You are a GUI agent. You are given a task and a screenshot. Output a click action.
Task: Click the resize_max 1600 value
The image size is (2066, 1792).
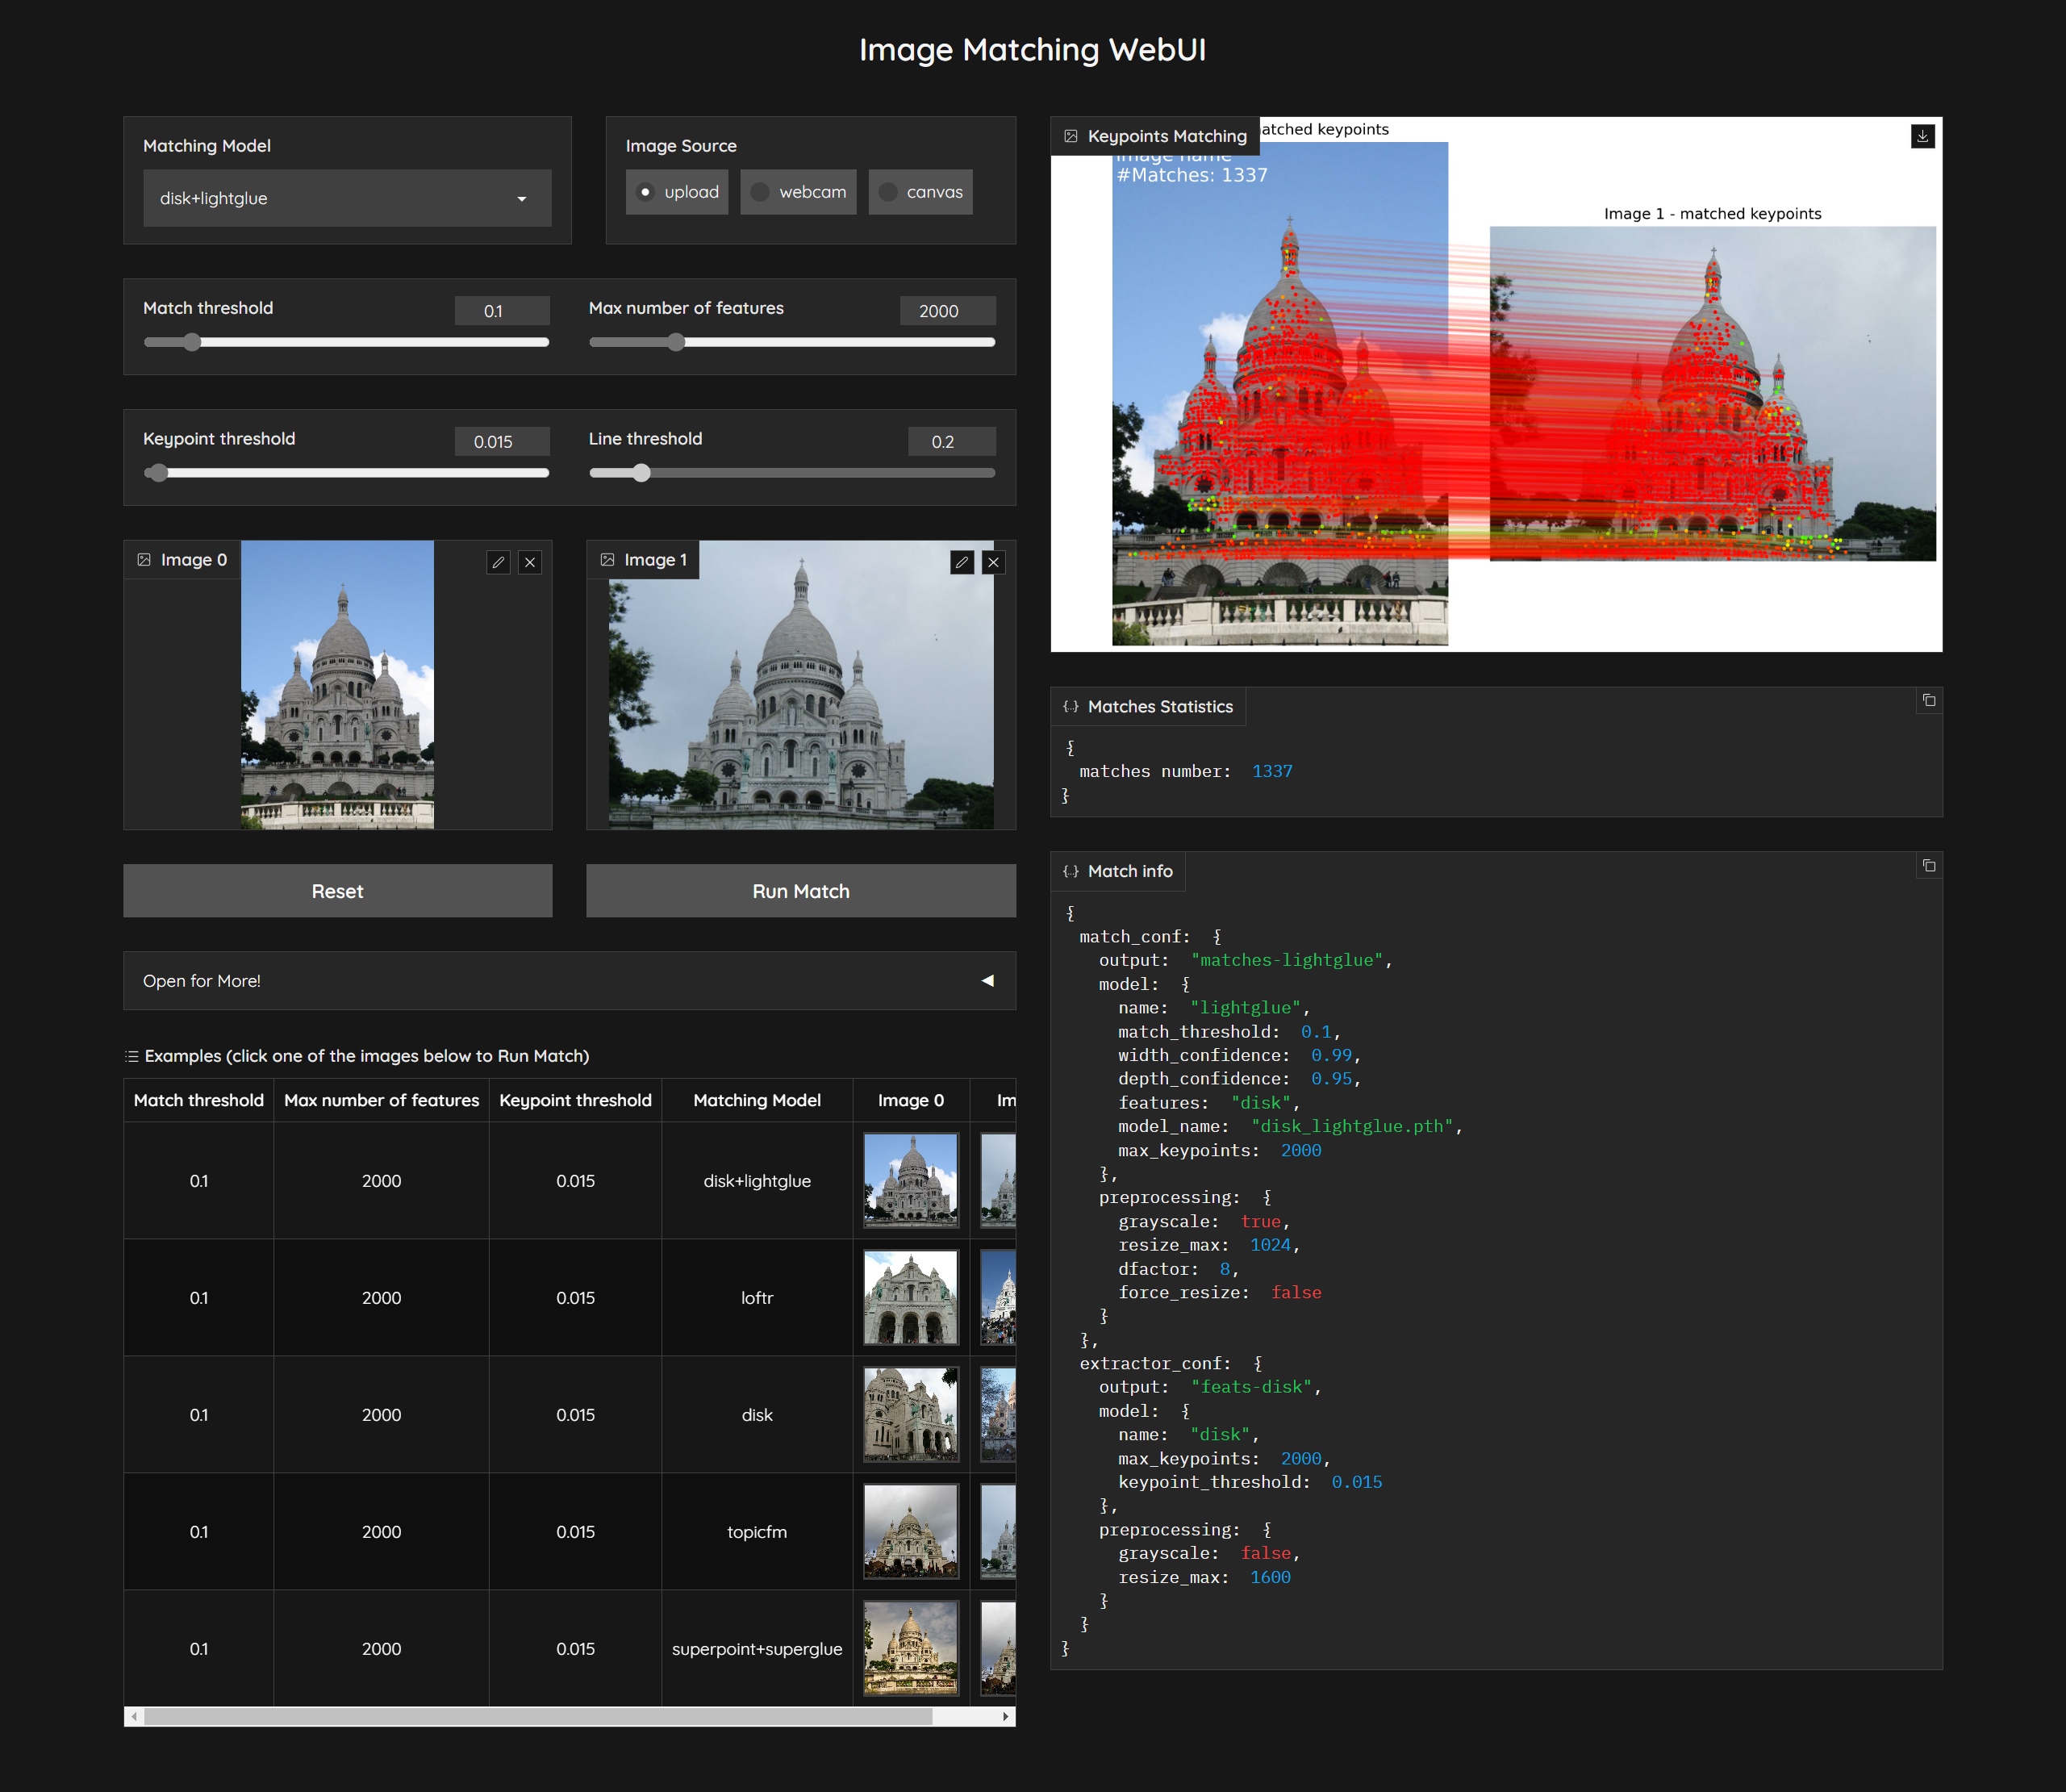click(1270, 1577)
